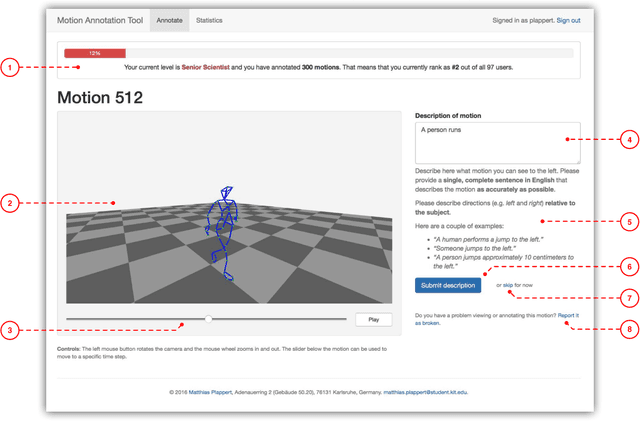Click the round timeline slider handle
Viewport: 640px width, 421px height.
(208, 319)
